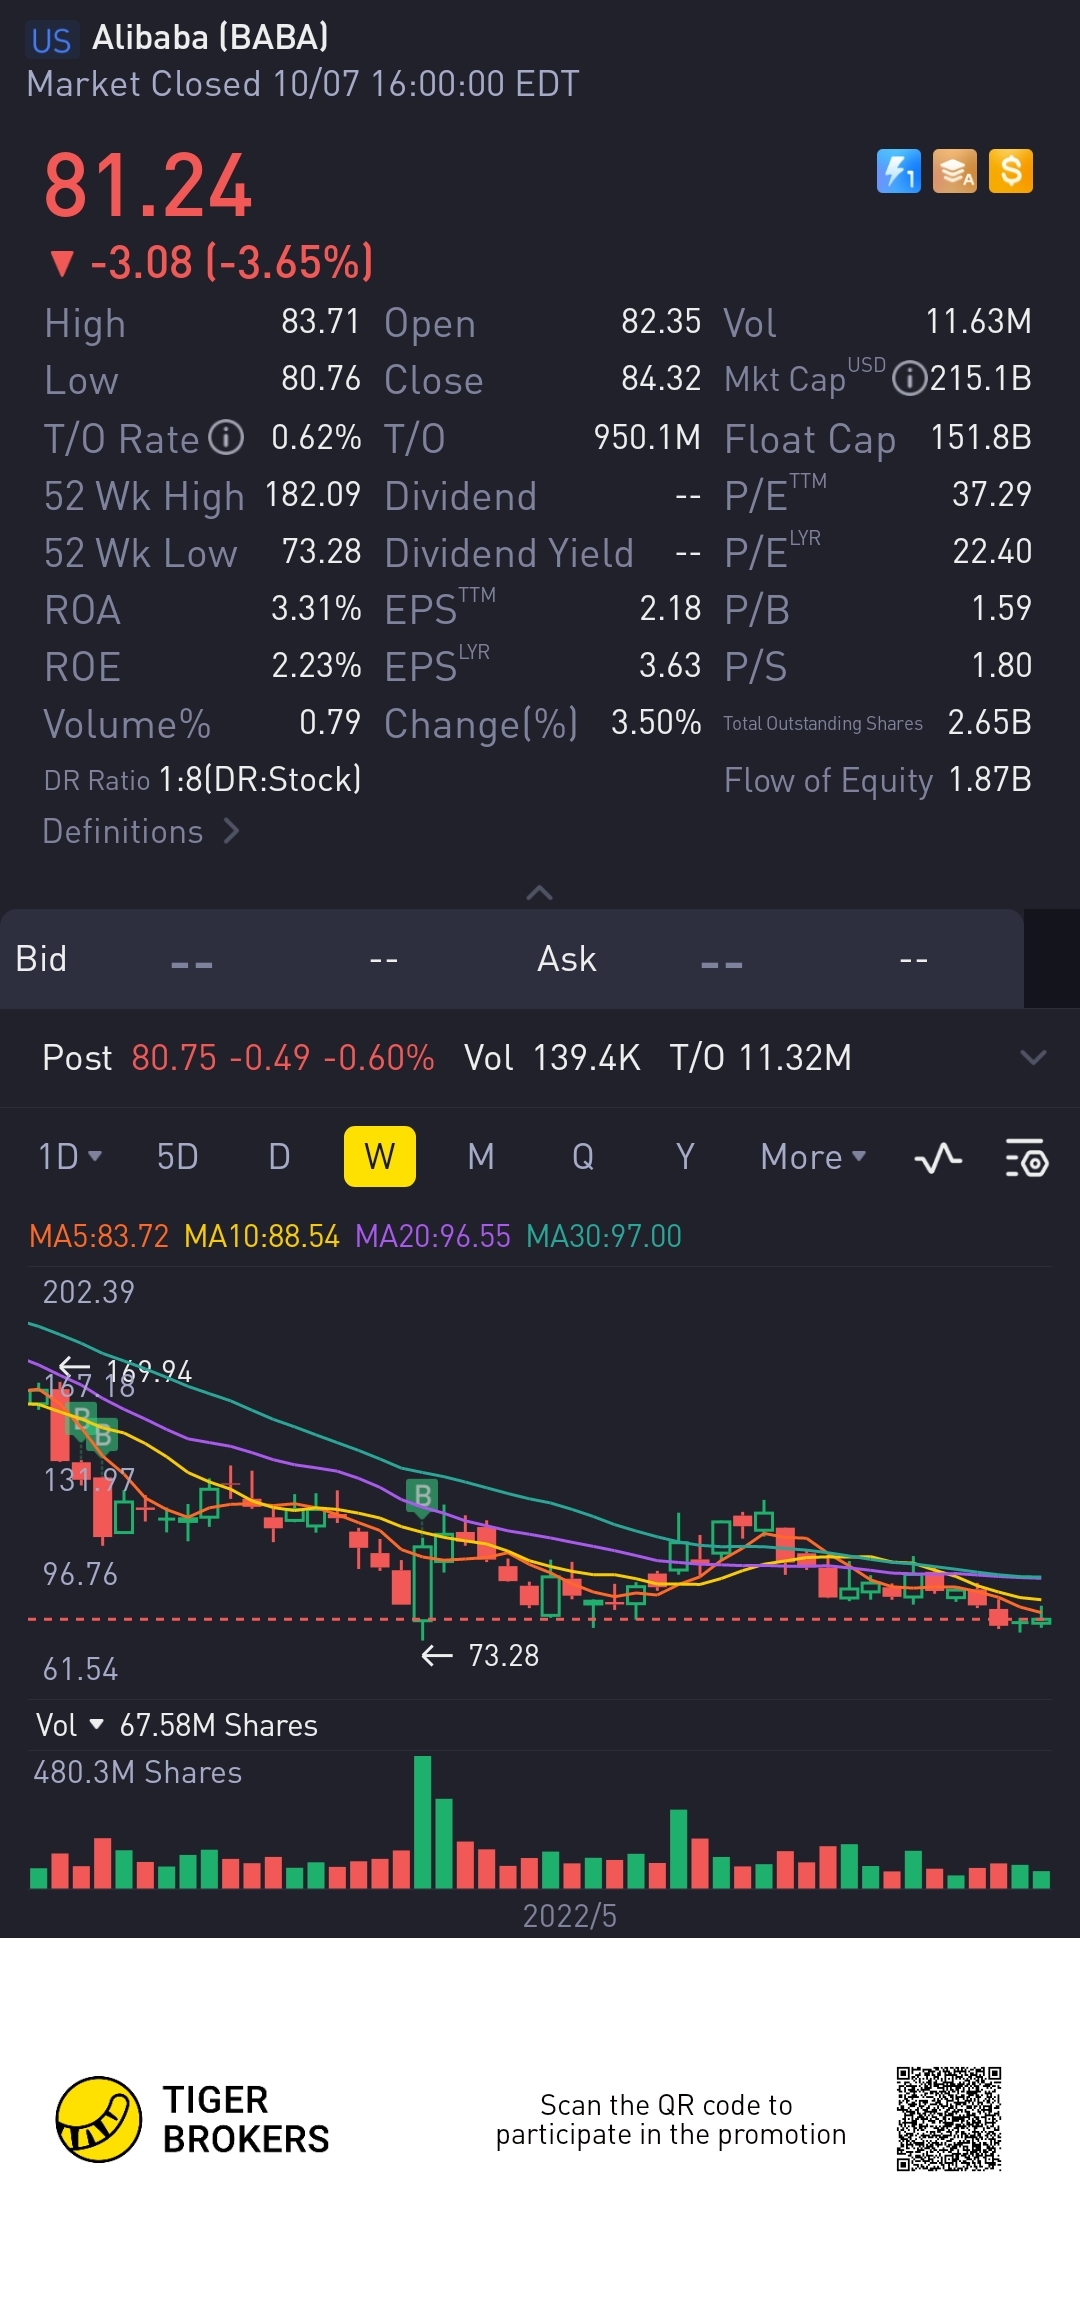Tap the yellow dollar sign badge icon
The height and width of the screenshot is (2302, 1080).
click(x=1011, y=171)
